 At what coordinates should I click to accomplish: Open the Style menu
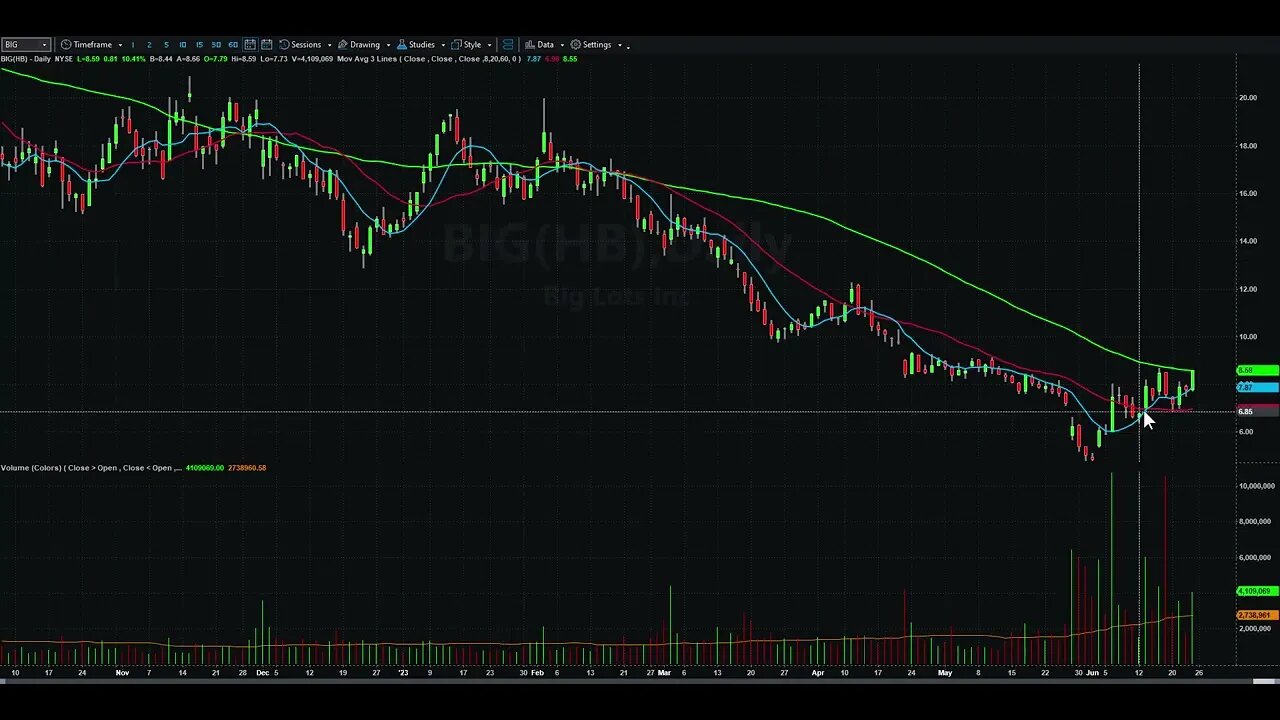coord(466,44)
